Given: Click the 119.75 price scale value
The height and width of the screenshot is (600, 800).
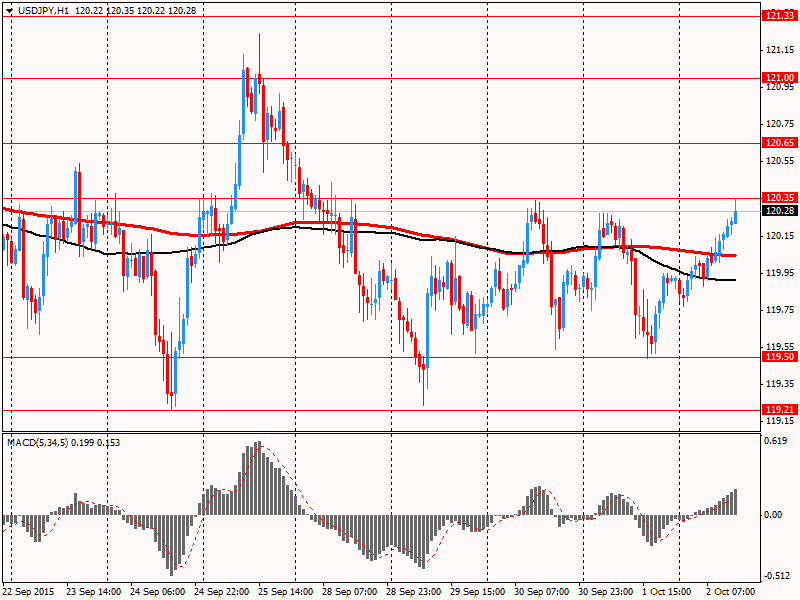Looking at the screenshot, I should pyautogui.click(x=780, y=310).
